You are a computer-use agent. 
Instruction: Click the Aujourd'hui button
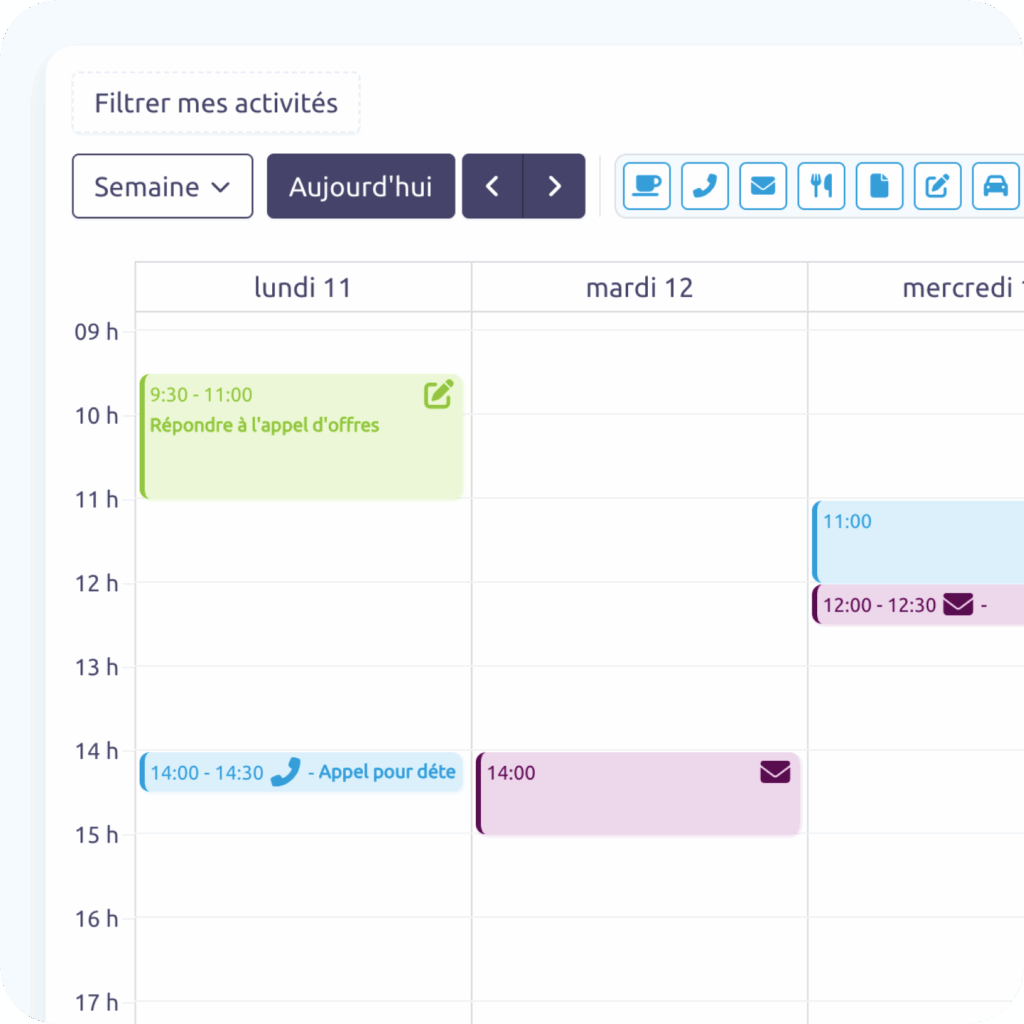[x=360, y=186]
